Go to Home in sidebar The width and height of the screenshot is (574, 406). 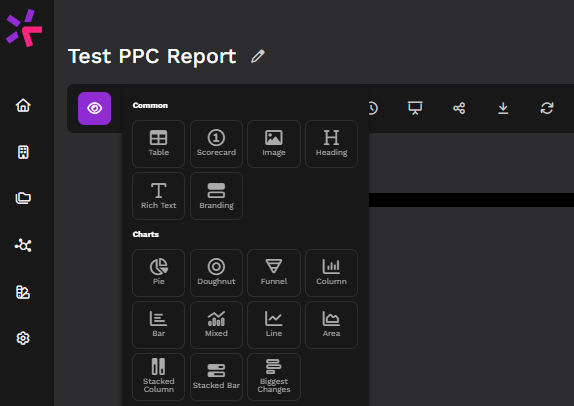pos(23,105)
